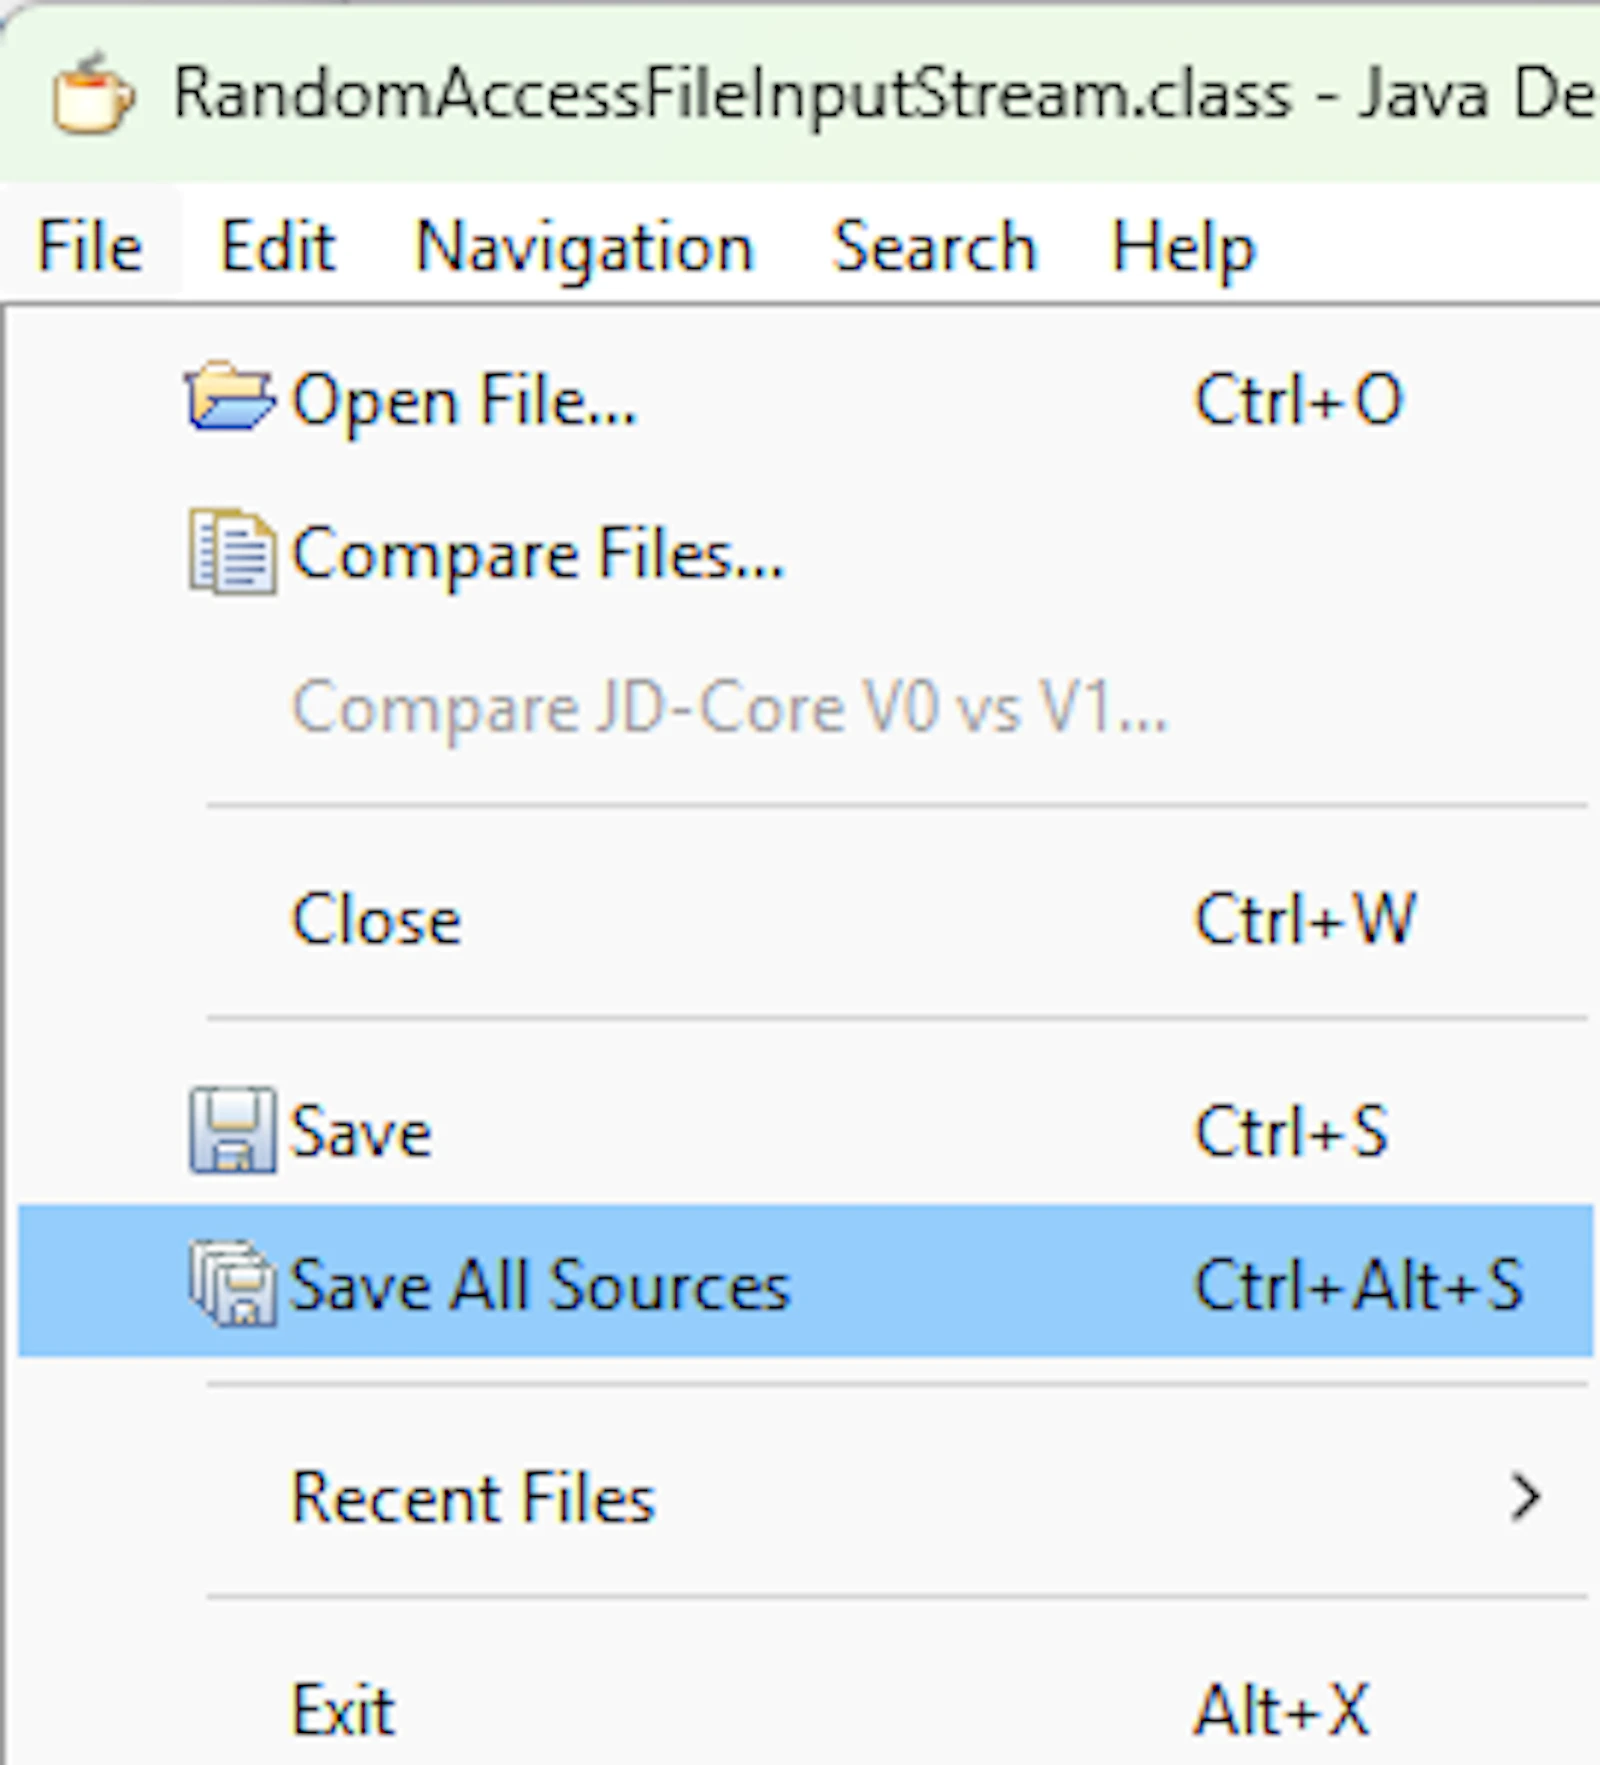Image resolution: width=1600 pixels, height=1765 pixels.
Task: Select Save All Sources menu entry
Action: [x=805, y=1283]
